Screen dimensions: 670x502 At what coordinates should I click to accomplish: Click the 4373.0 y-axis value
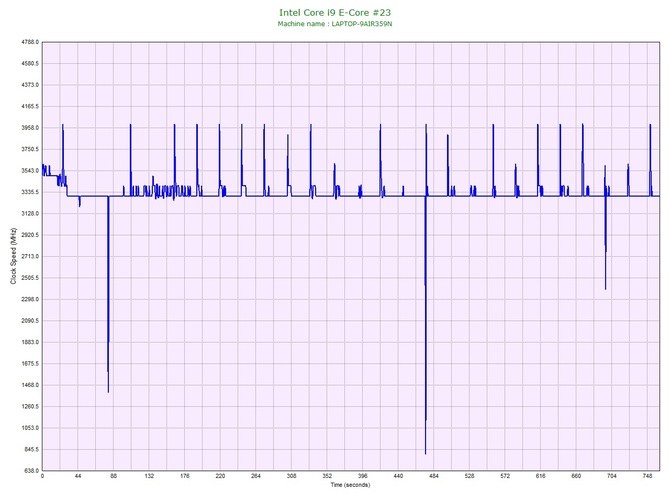[30, 85]
